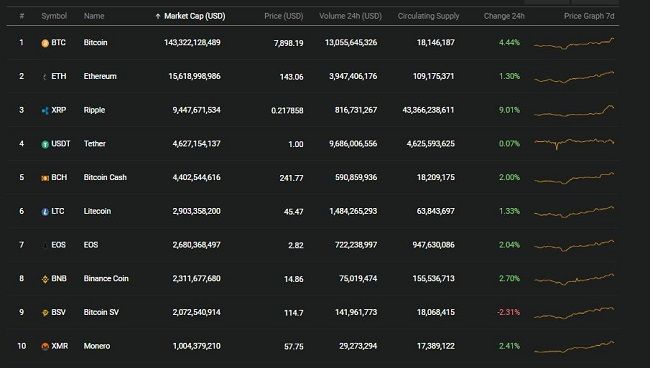Open Ripple 7-day price graph

point(574,111)
